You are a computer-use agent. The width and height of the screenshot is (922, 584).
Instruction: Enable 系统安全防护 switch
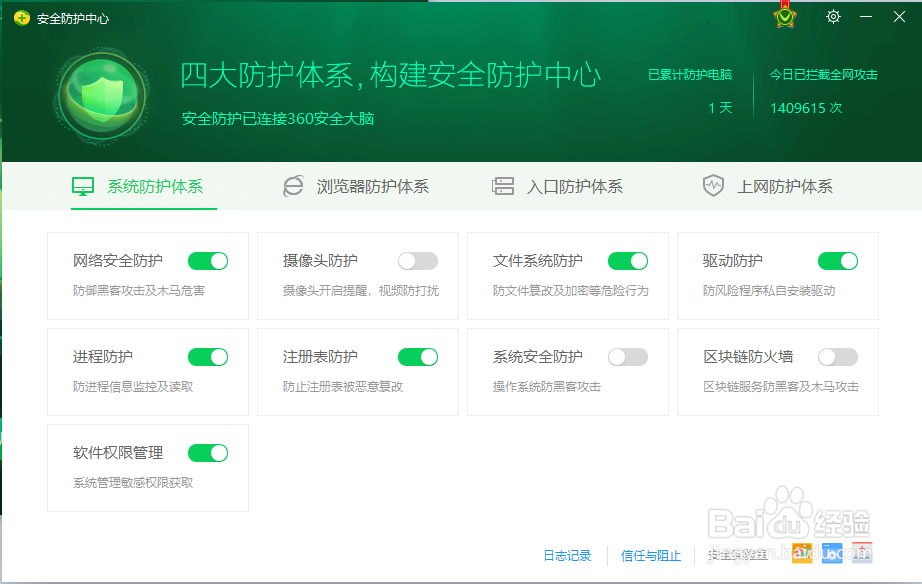point(628,357)
